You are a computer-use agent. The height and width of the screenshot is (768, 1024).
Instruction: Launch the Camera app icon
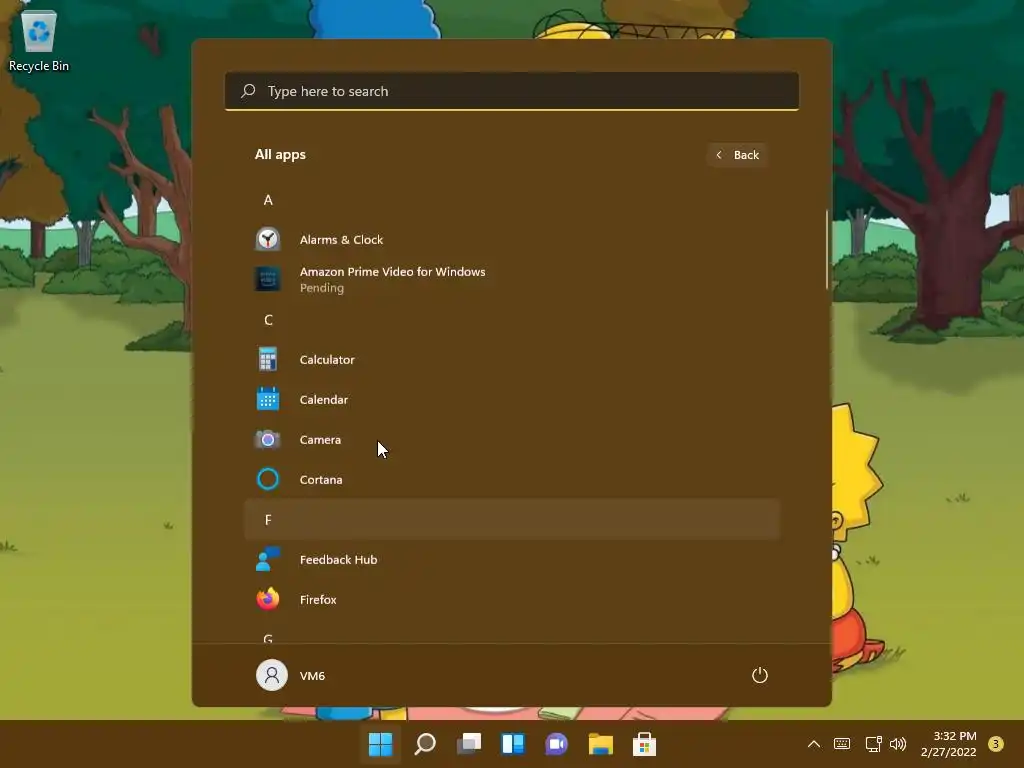click(x=268, y=440)
